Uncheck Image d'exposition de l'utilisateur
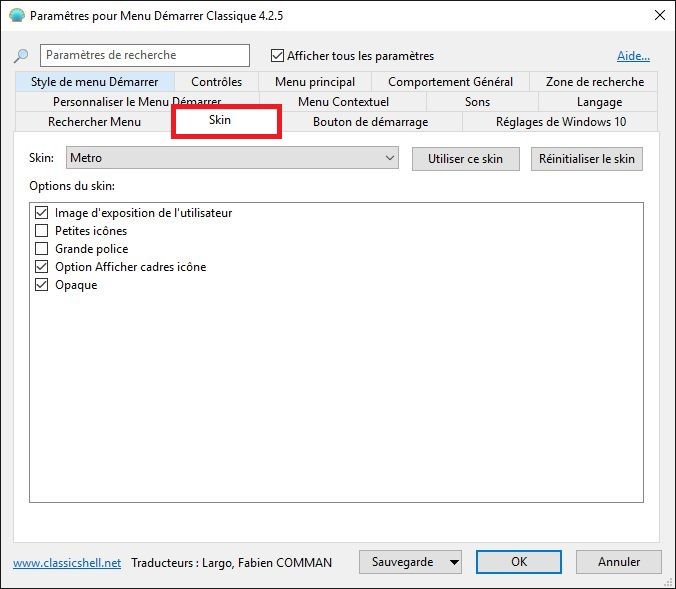The width and height of the screenshot is (676, 589). pyautogui.click(x=41, y=213)
